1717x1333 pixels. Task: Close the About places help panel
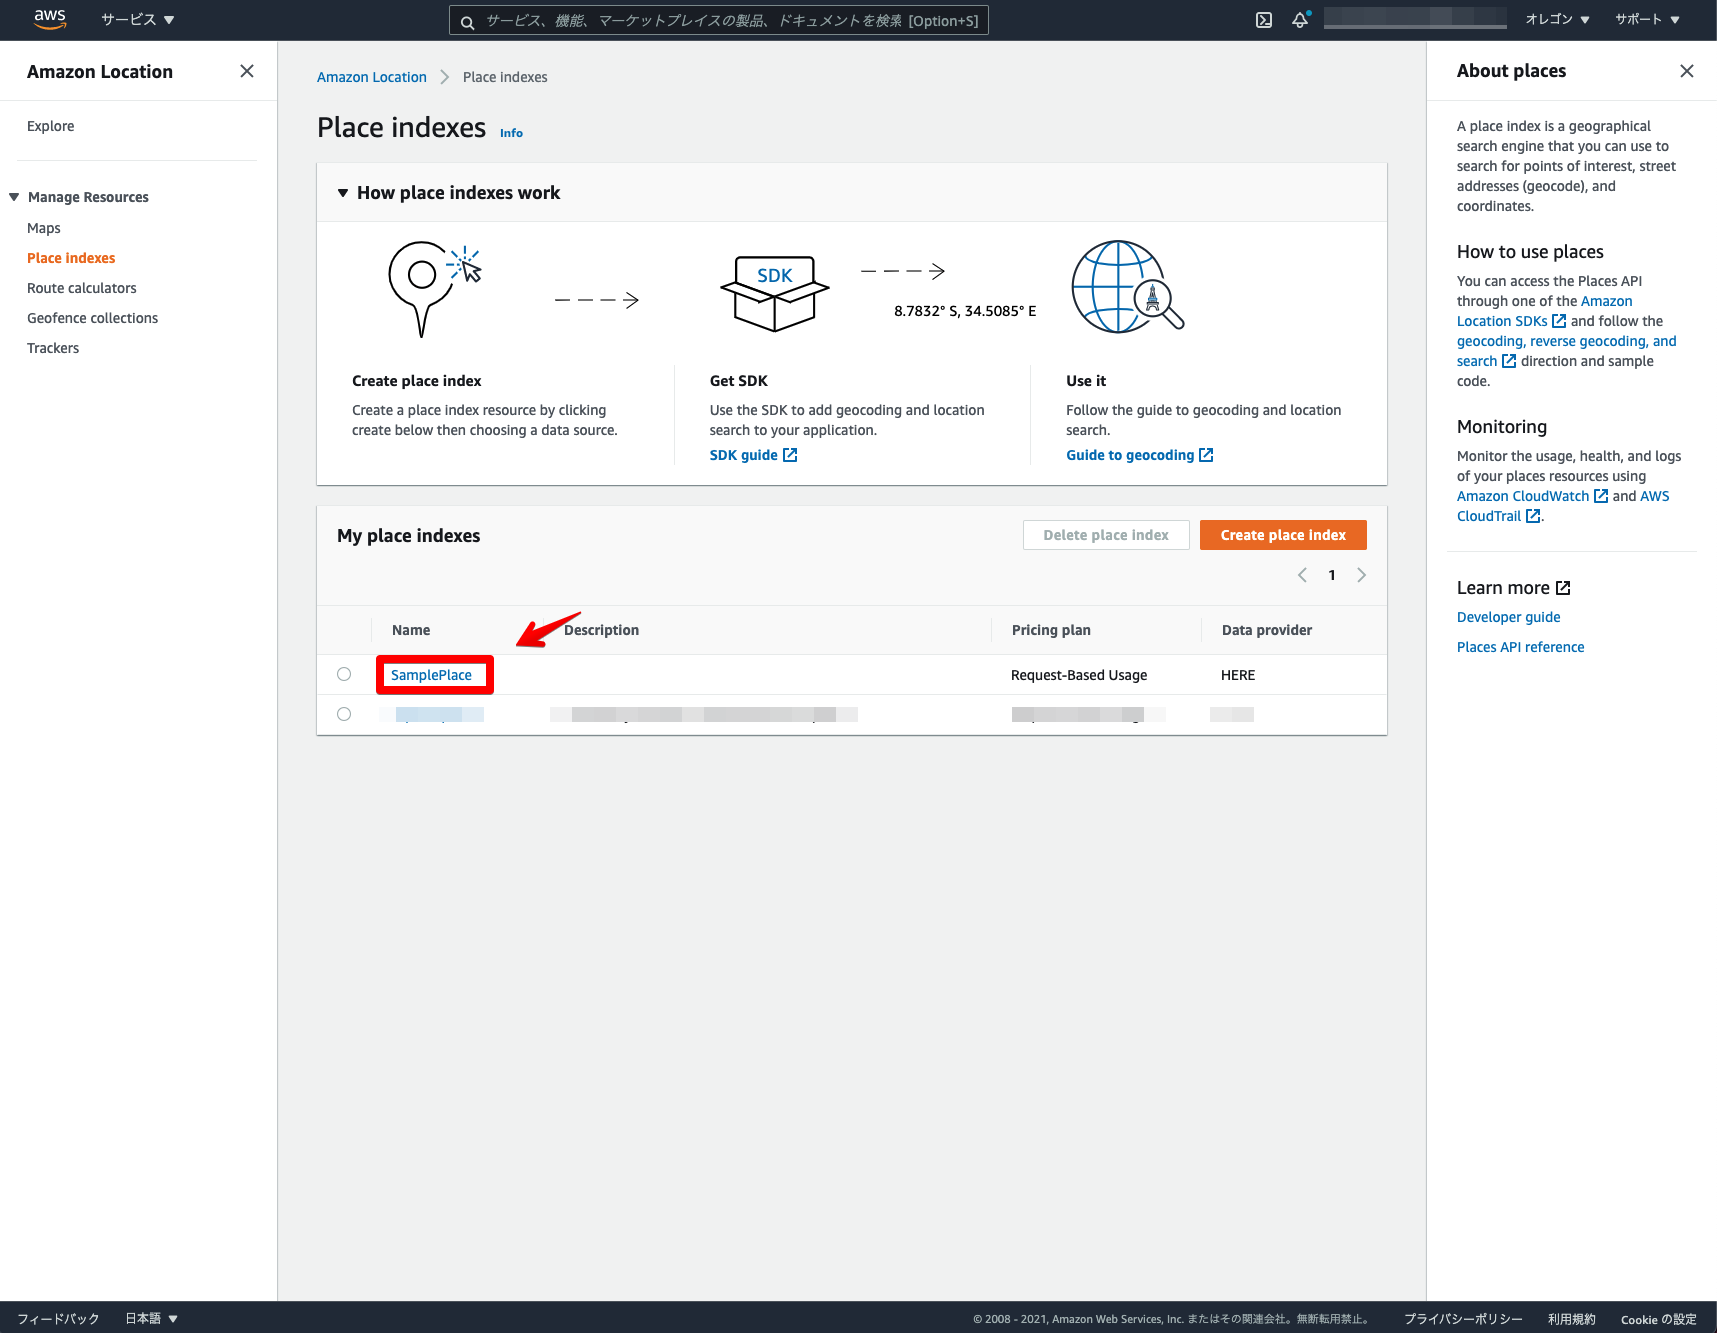1687,71
